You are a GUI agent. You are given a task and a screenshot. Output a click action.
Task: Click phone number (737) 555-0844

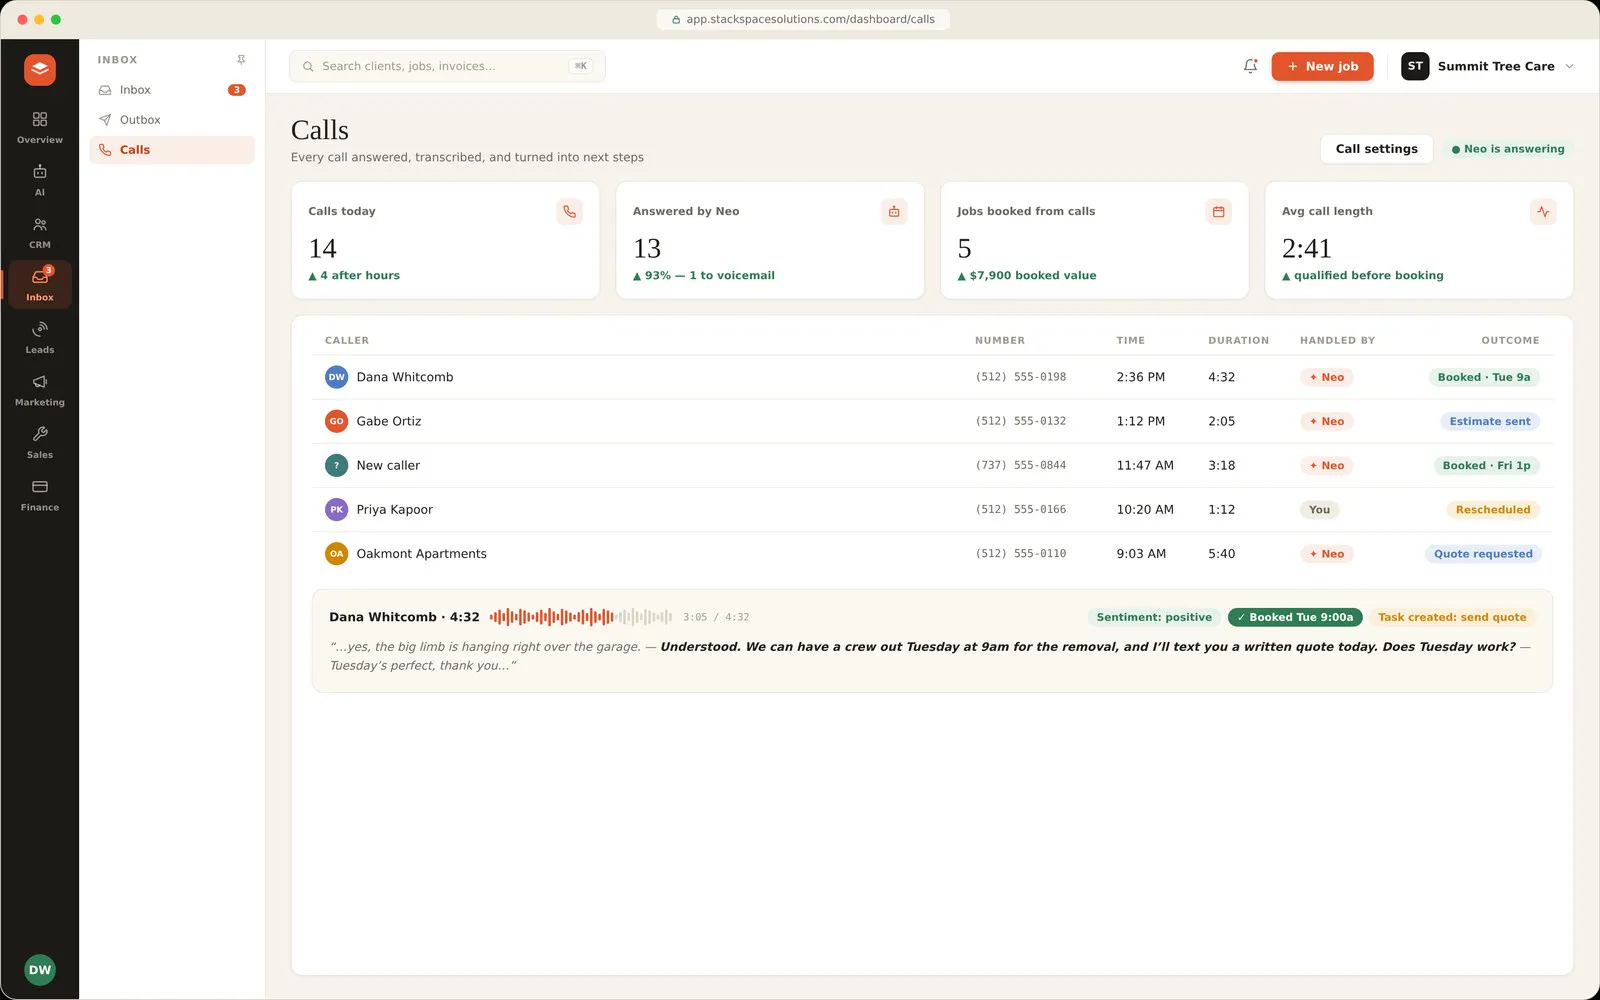click(1020, 465)
